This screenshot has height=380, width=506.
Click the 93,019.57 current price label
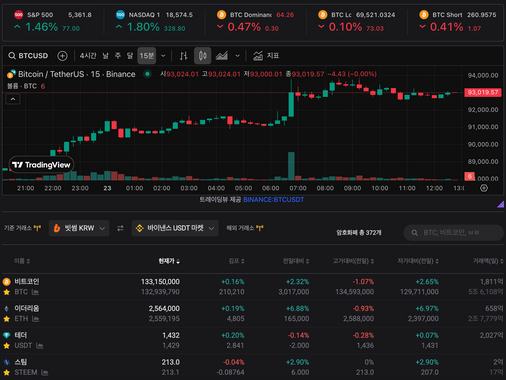[483, 92]
